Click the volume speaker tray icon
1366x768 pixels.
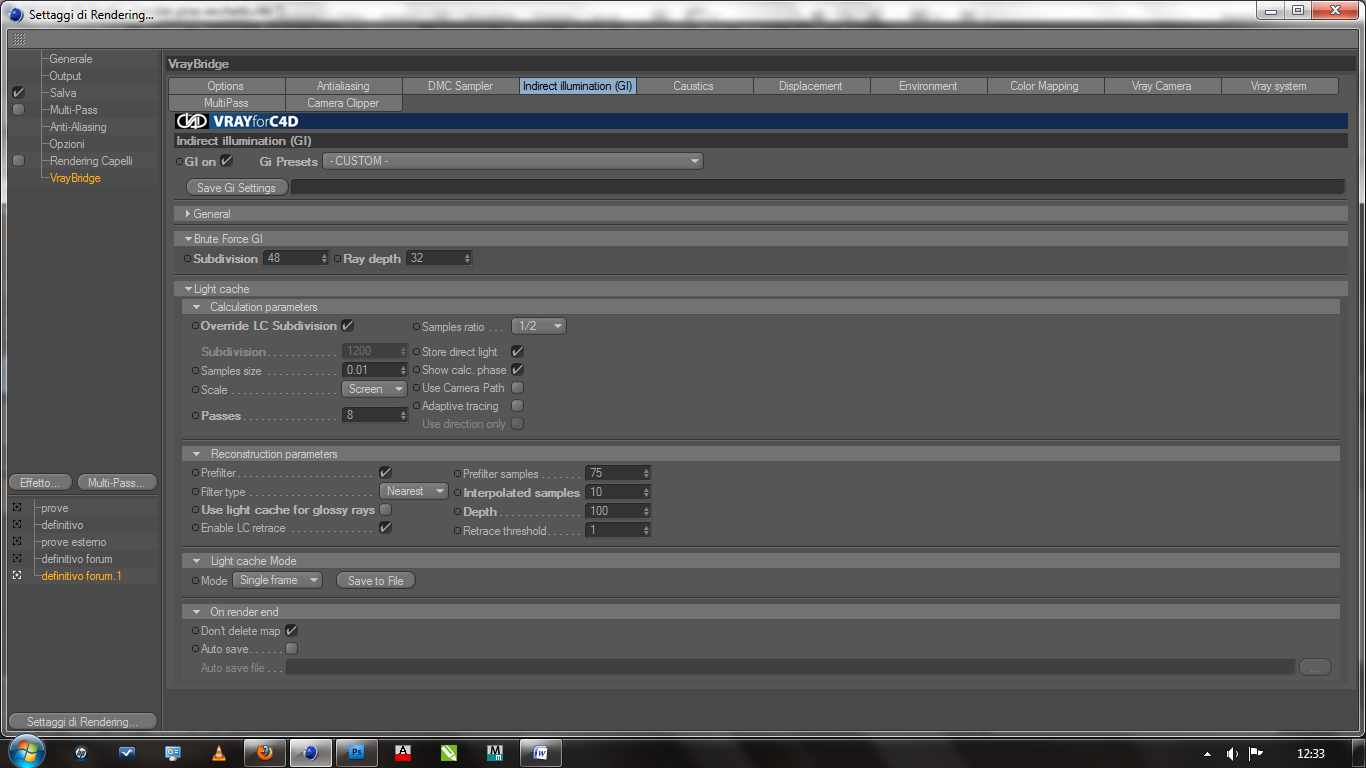pos(1232,753)
